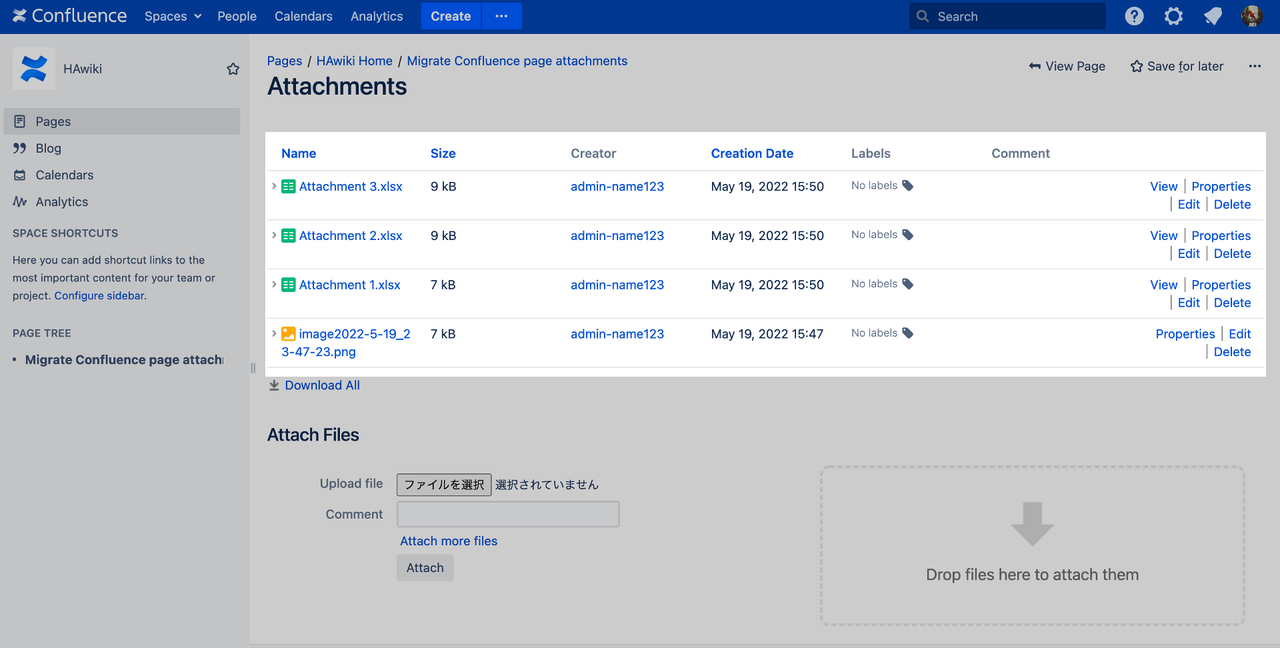Click the Download All link
The width and height of the screenshot is (1280, 648).
(x=322, y=385)
